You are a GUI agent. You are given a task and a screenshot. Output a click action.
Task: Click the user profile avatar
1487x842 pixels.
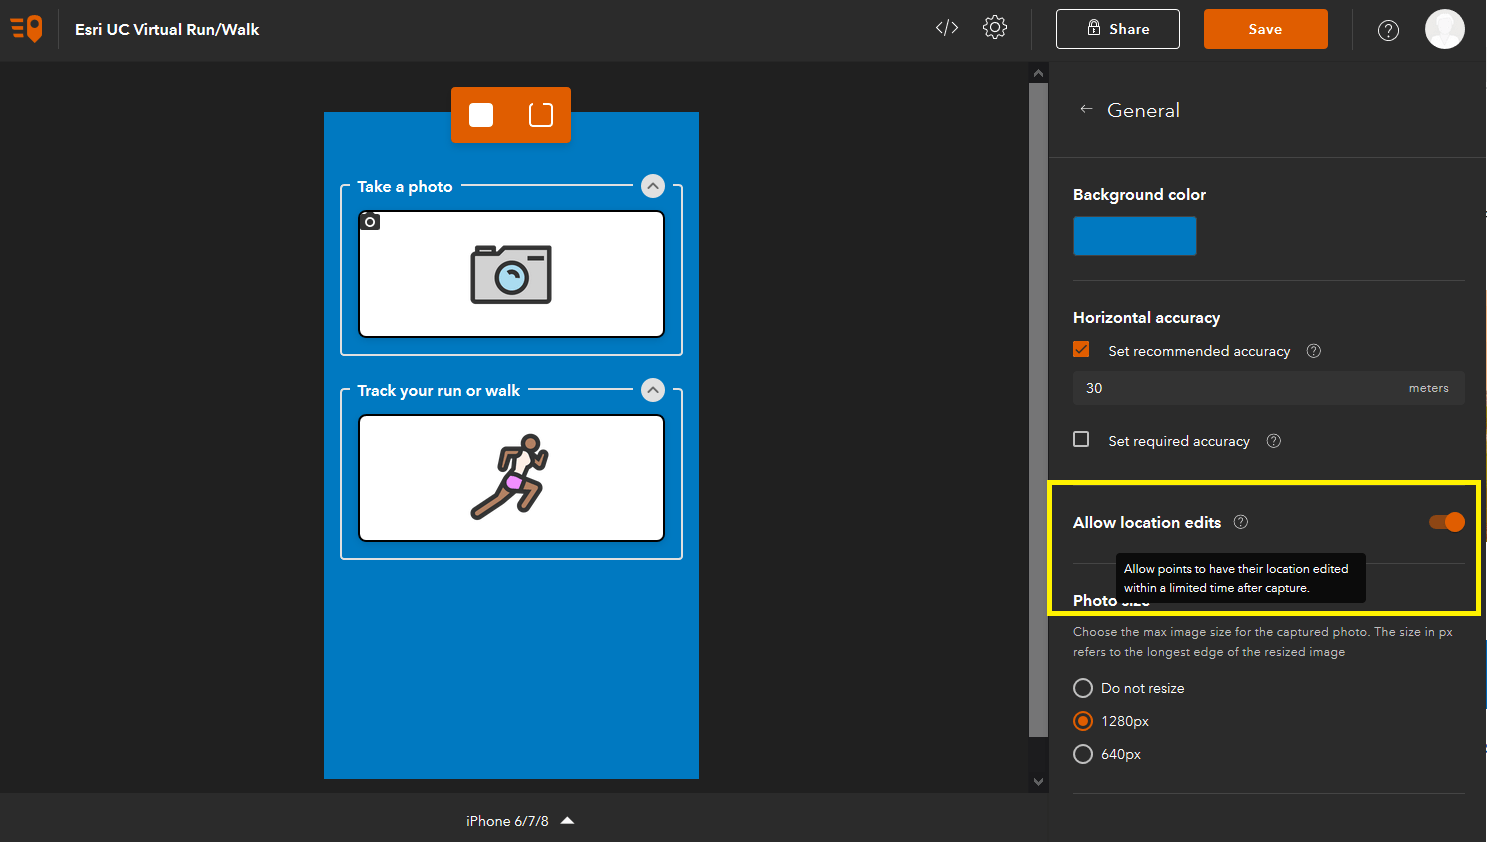[x=1445, y=29]
